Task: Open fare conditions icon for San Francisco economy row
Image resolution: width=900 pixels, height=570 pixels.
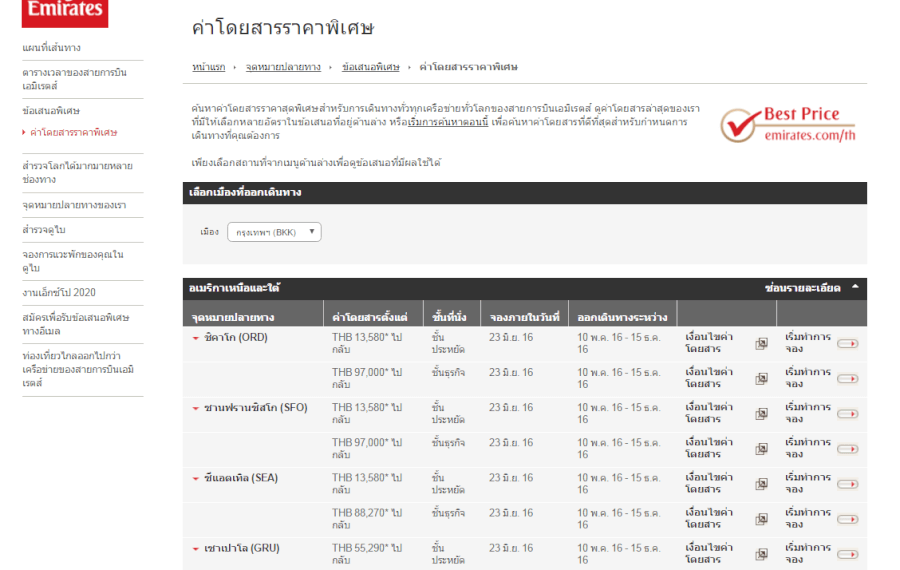Action: pos(761,414)
